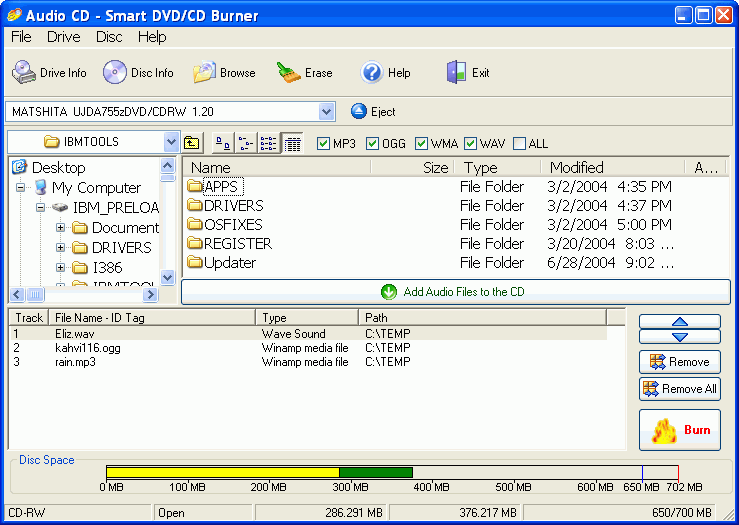739x525 pixels.
Task: Start burning with the Burn button
Action: pyautogui.click(x=680, y=430)
